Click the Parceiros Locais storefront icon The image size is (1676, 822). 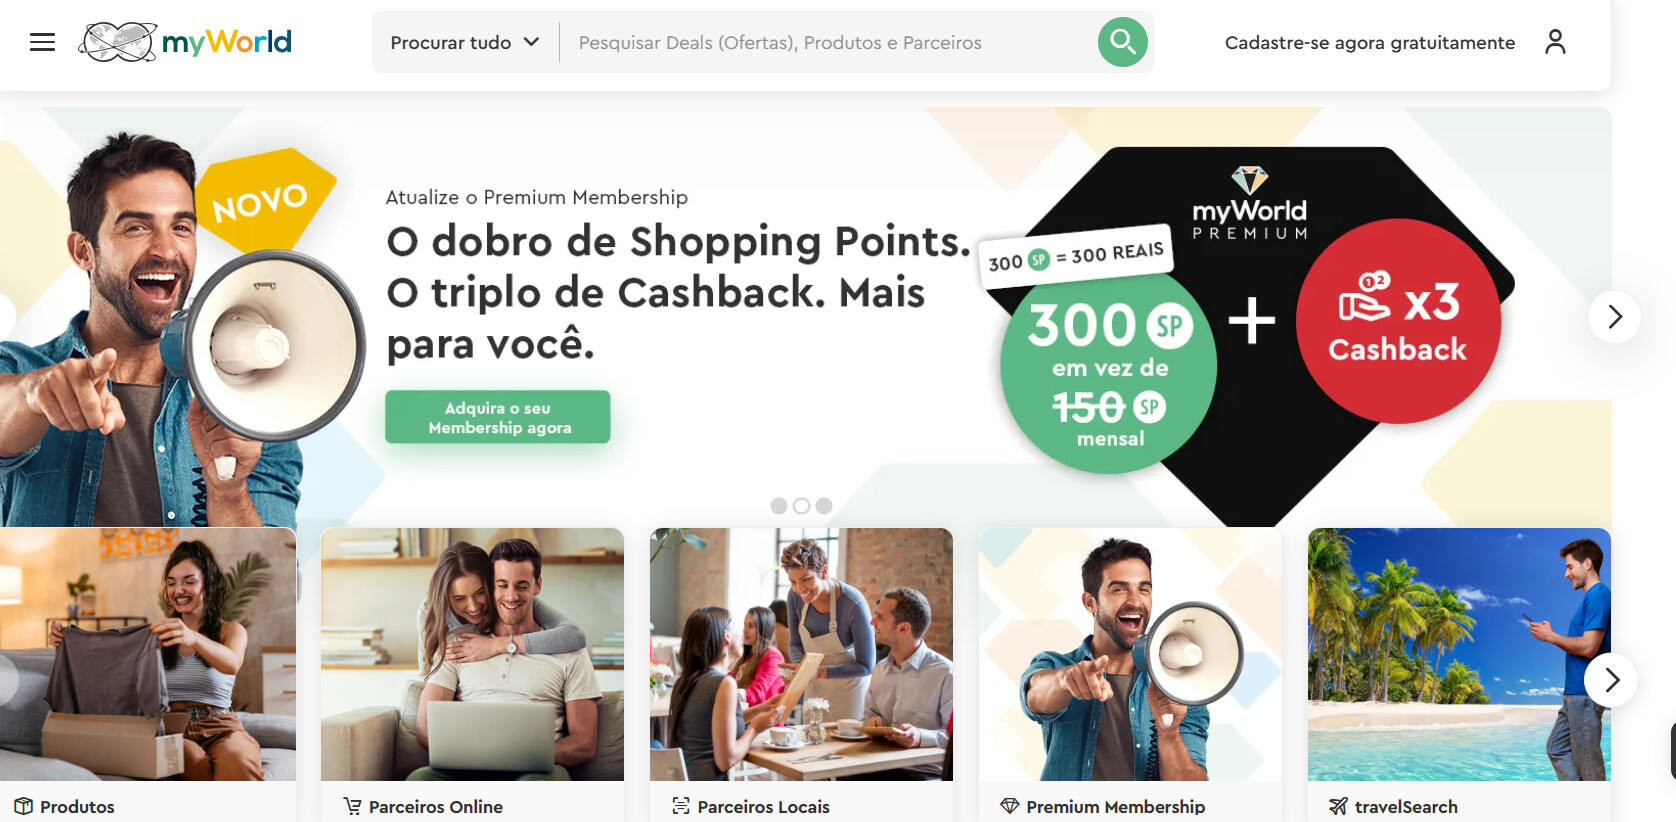click(681, 806)
